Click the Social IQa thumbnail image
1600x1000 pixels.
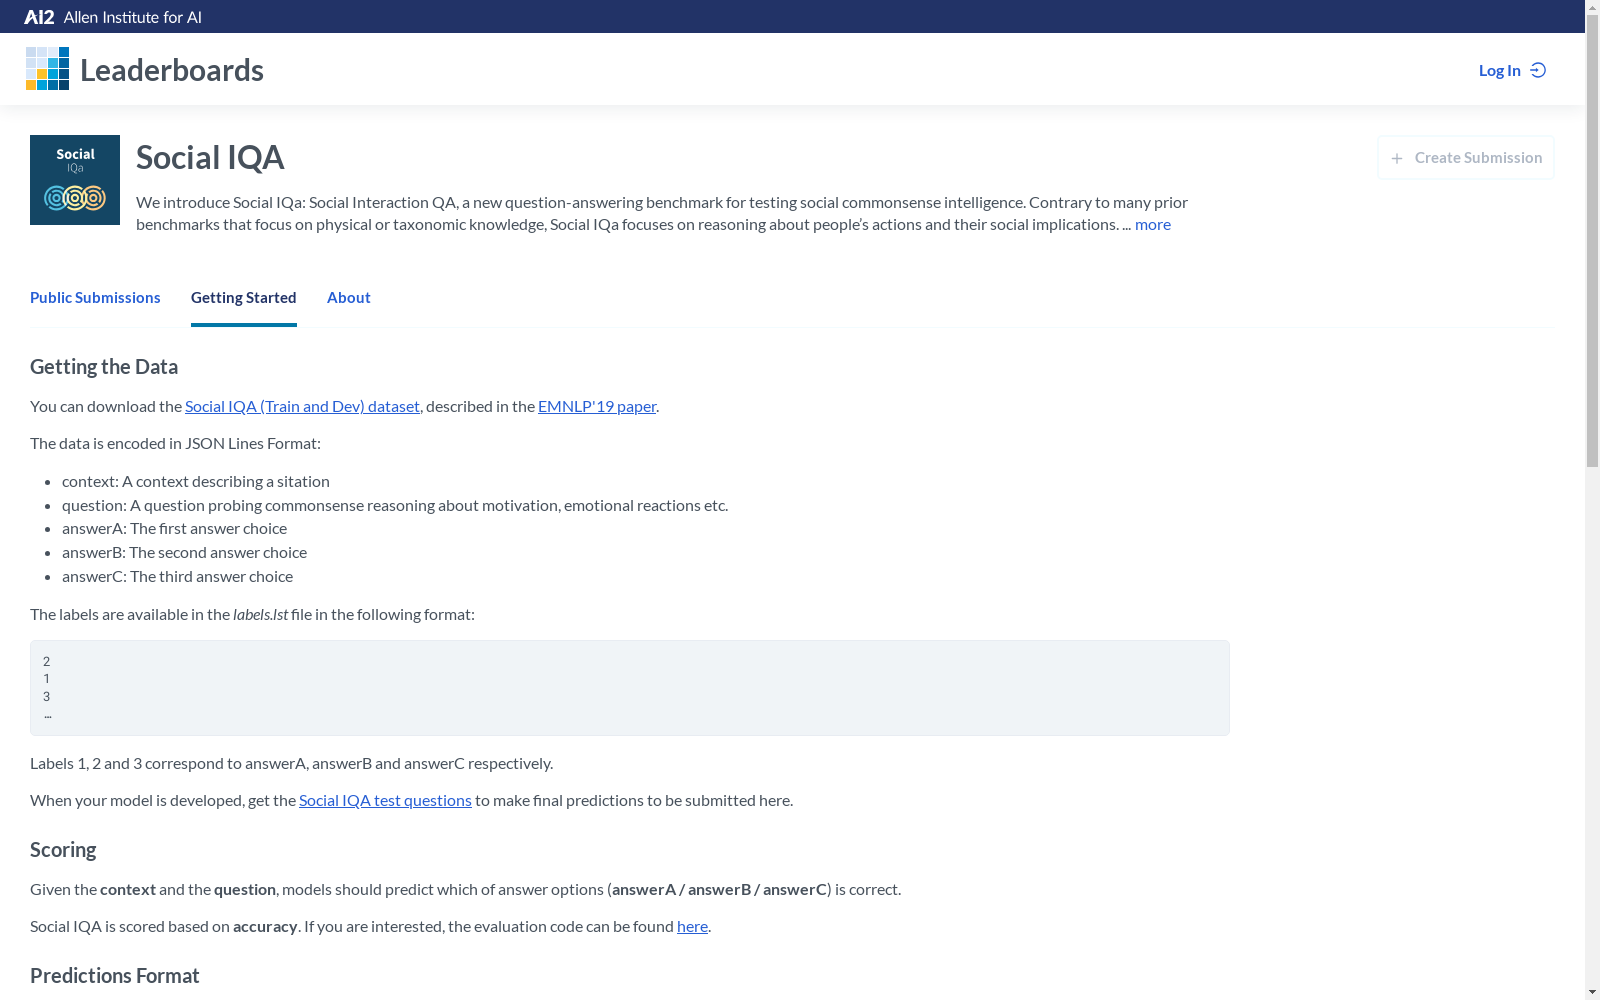(75, 180)
